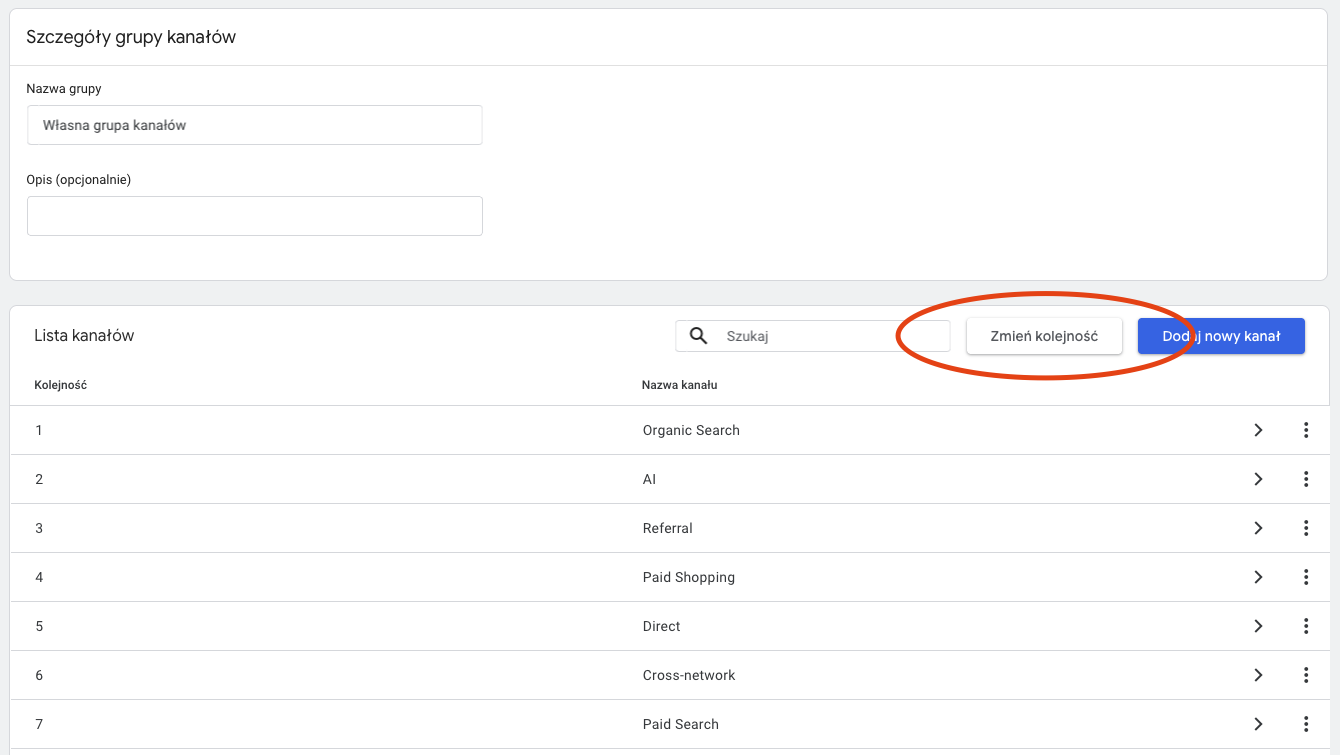The image size is (1340, 755).
Task: Open three-dot menu for Paid Search
Action: 1306,724
